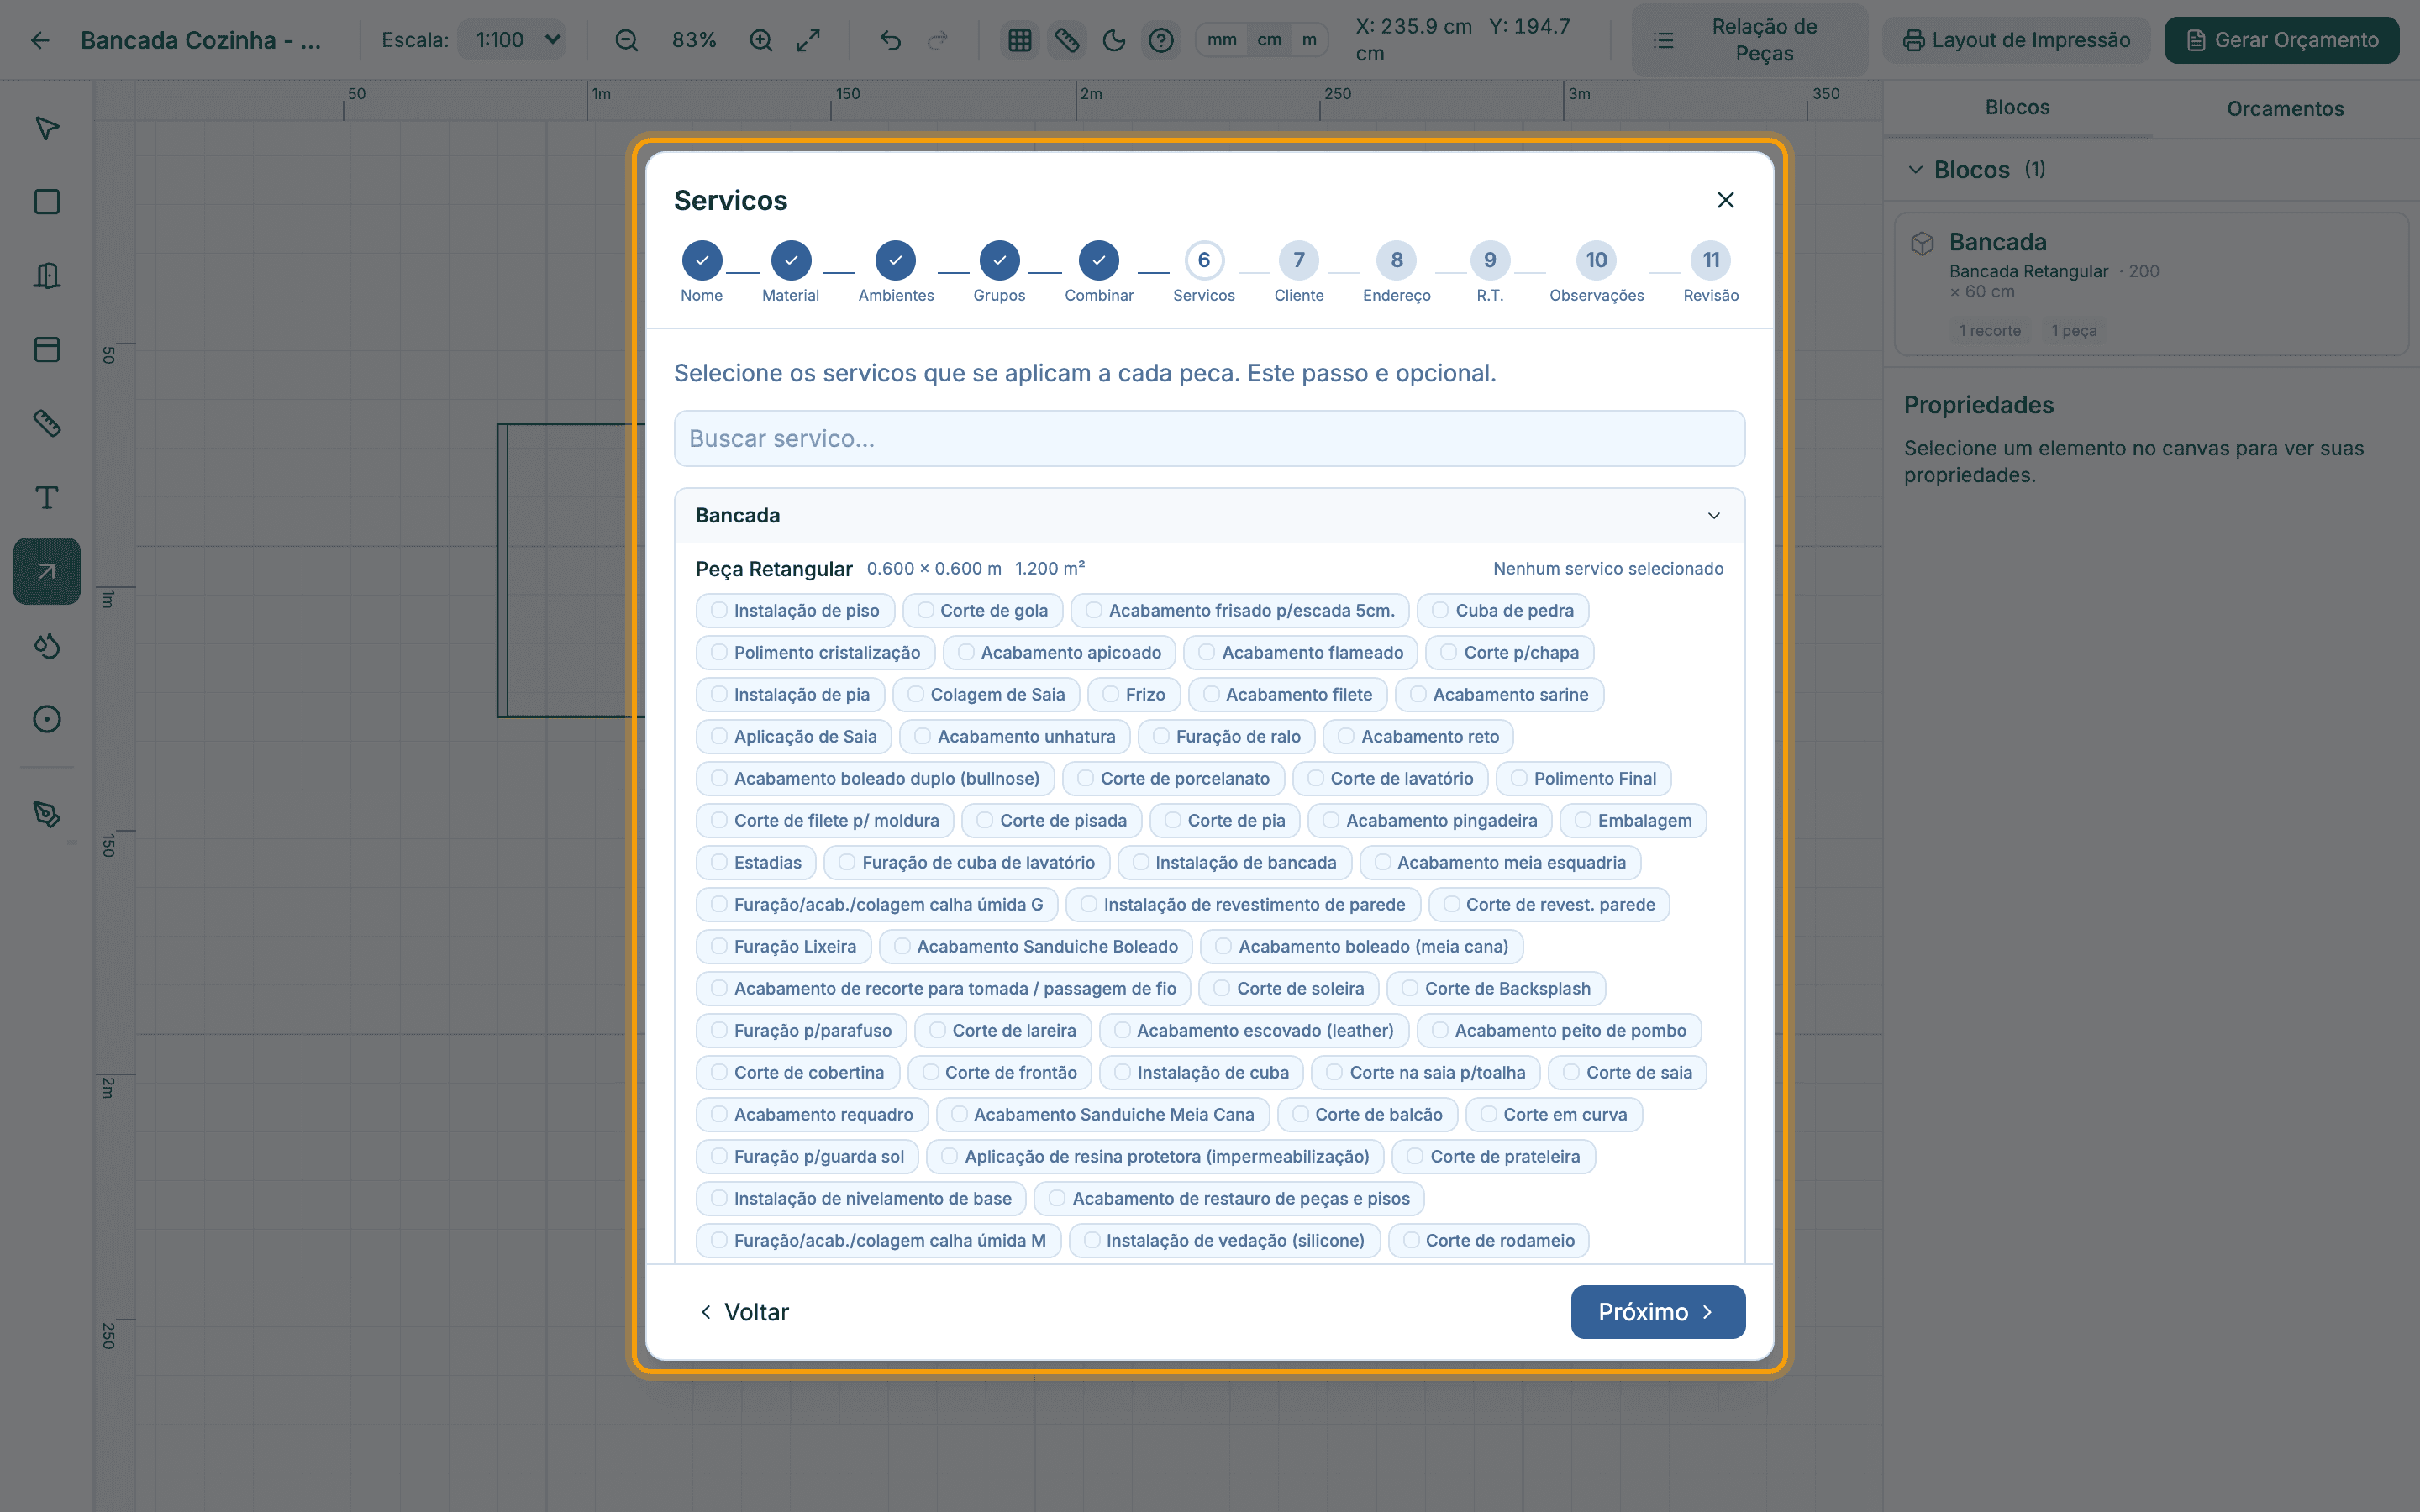
Task: Check Acabamento reto service
Action: tap(1418, 736)
